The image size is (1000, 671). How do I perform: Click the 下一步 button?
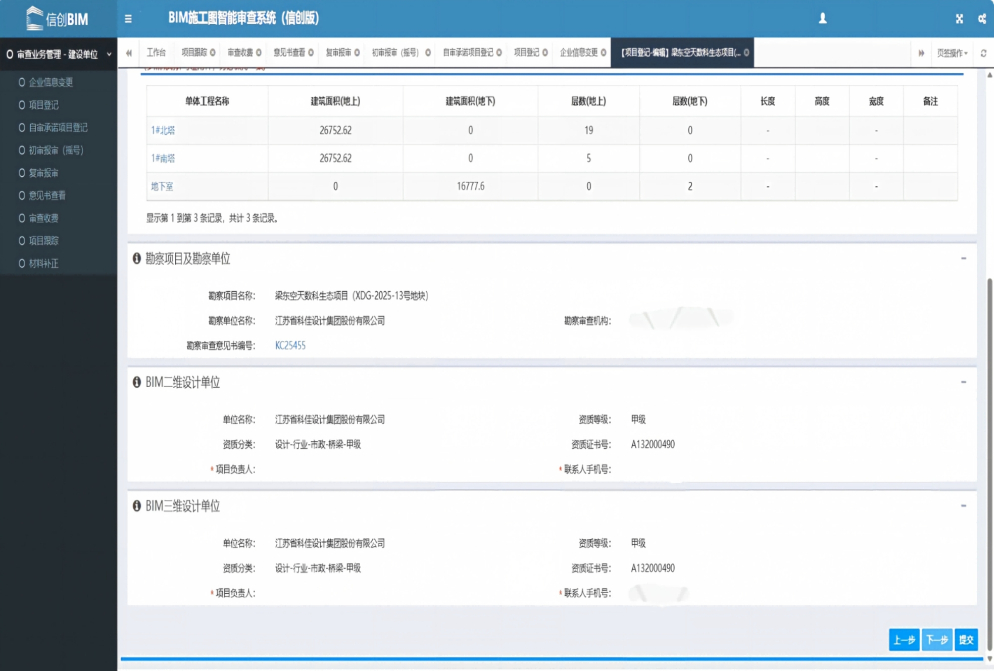(x=937, y=640)
